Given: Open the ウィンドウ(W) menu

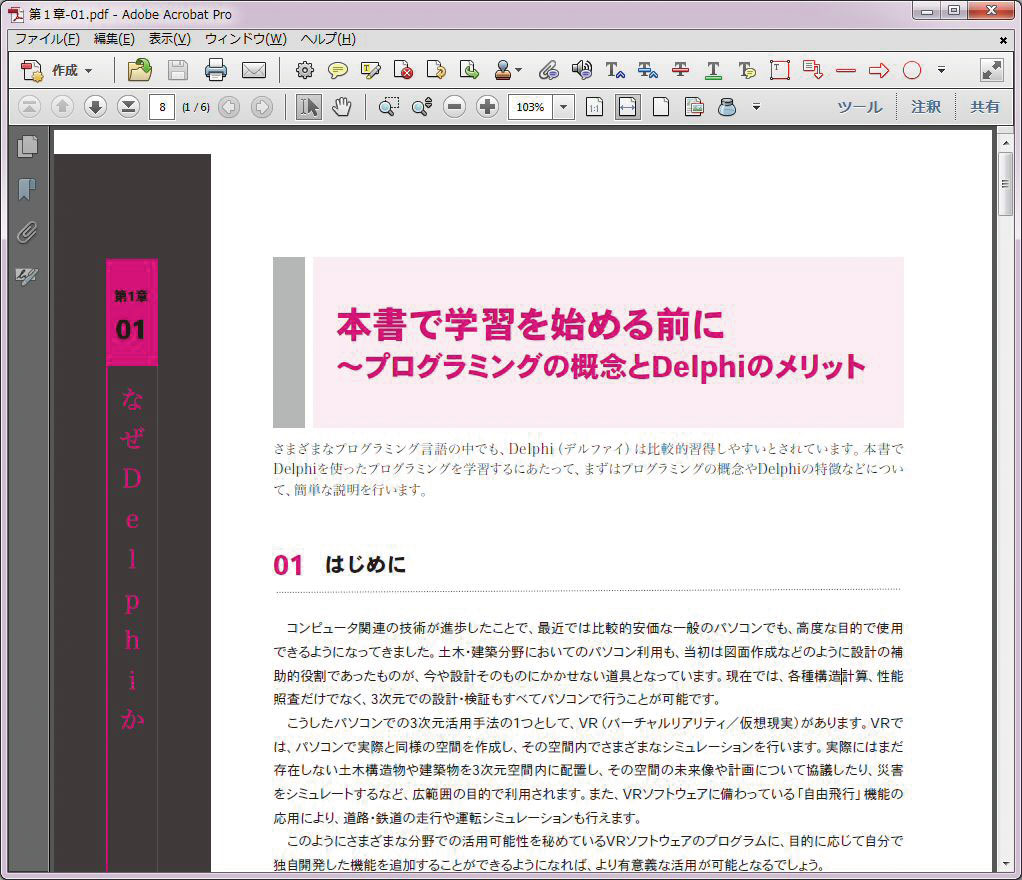Looking at the screenshot, I should coord(246,39).
